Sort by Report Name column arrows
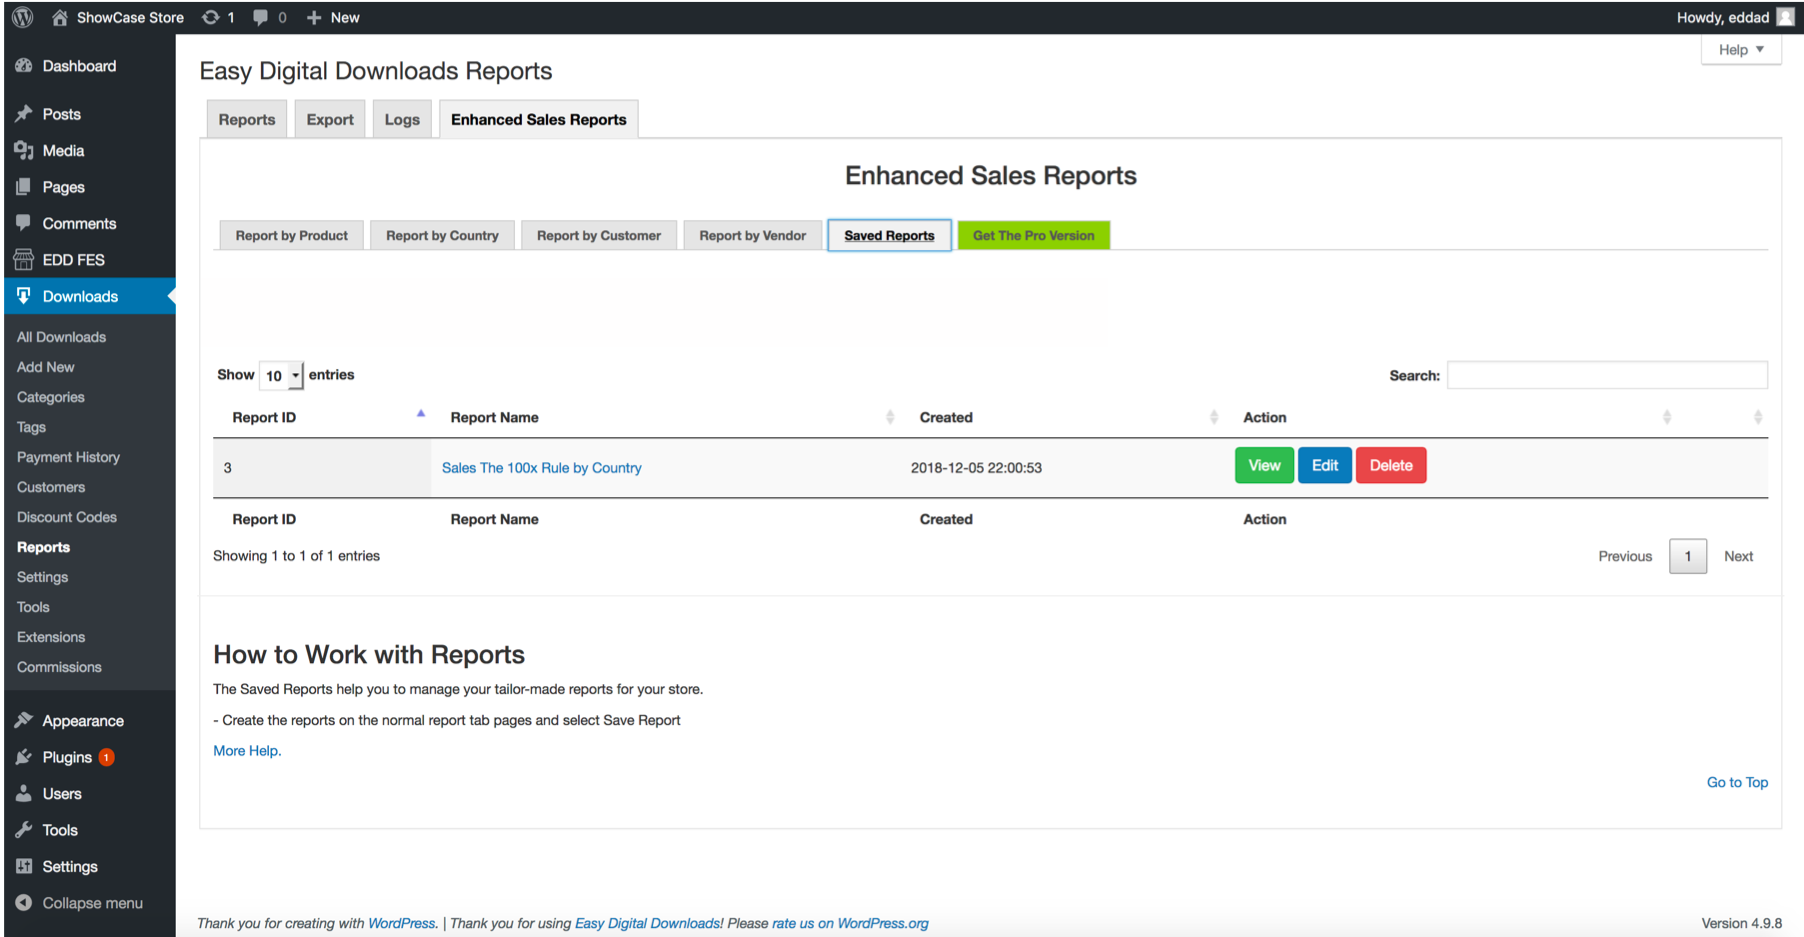Viewport: 1804px width, 937px height. pyautogui.click(x=890, y=417)
